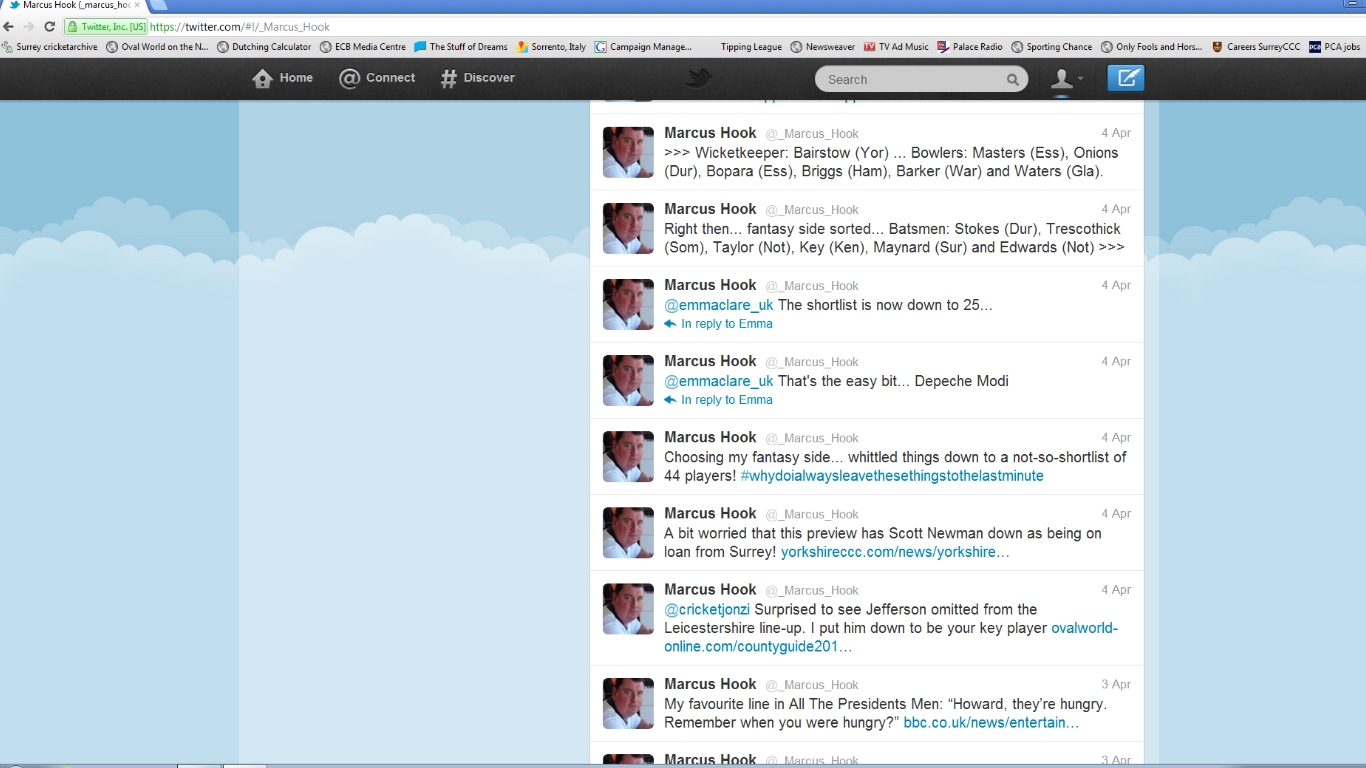
Task: Open the account profile dropdown menu
Action: (1067, 79)
